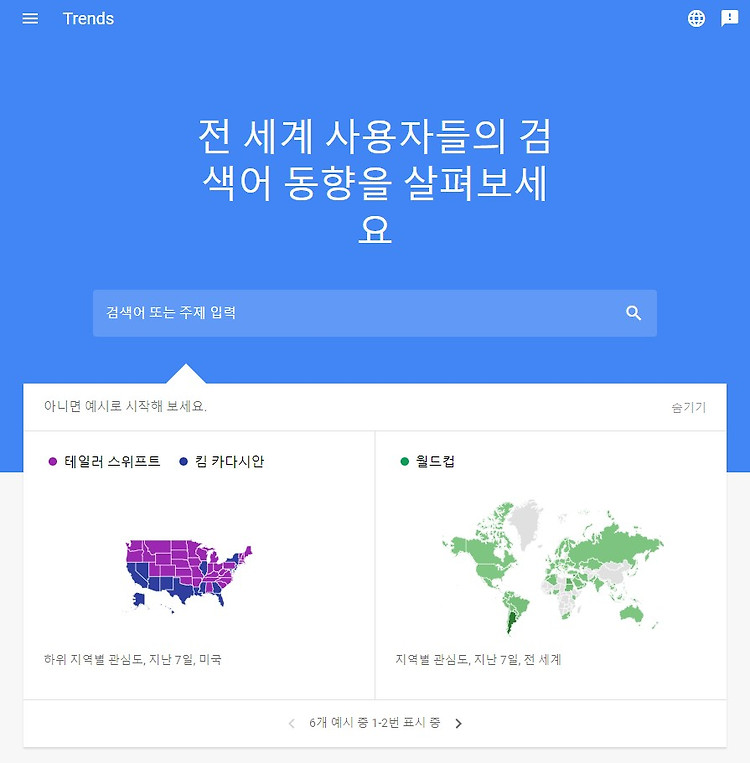This screenshot has height=763, width=750.
Task: Click the Trends logo text
Action: [x=88, y=18]
